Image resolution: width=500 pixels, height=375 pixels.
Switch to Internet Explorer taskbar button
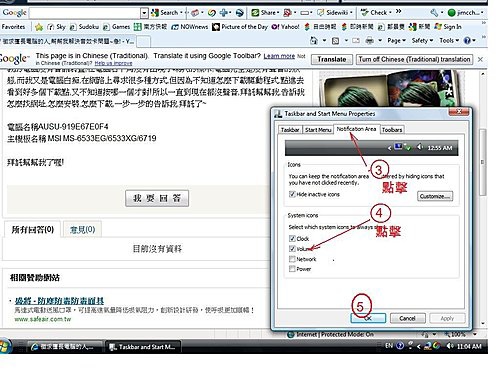point(65,347)
